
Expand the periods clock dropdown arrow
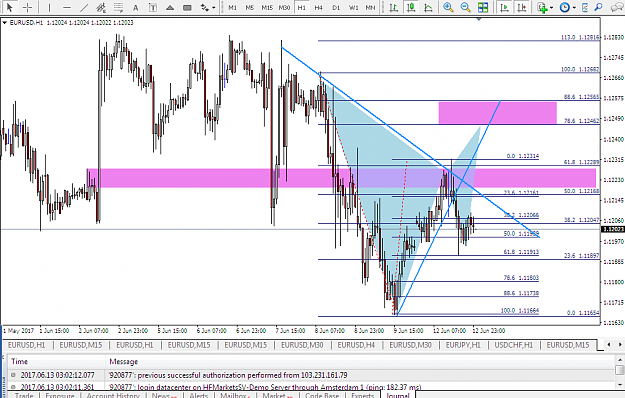coord(574,8)
